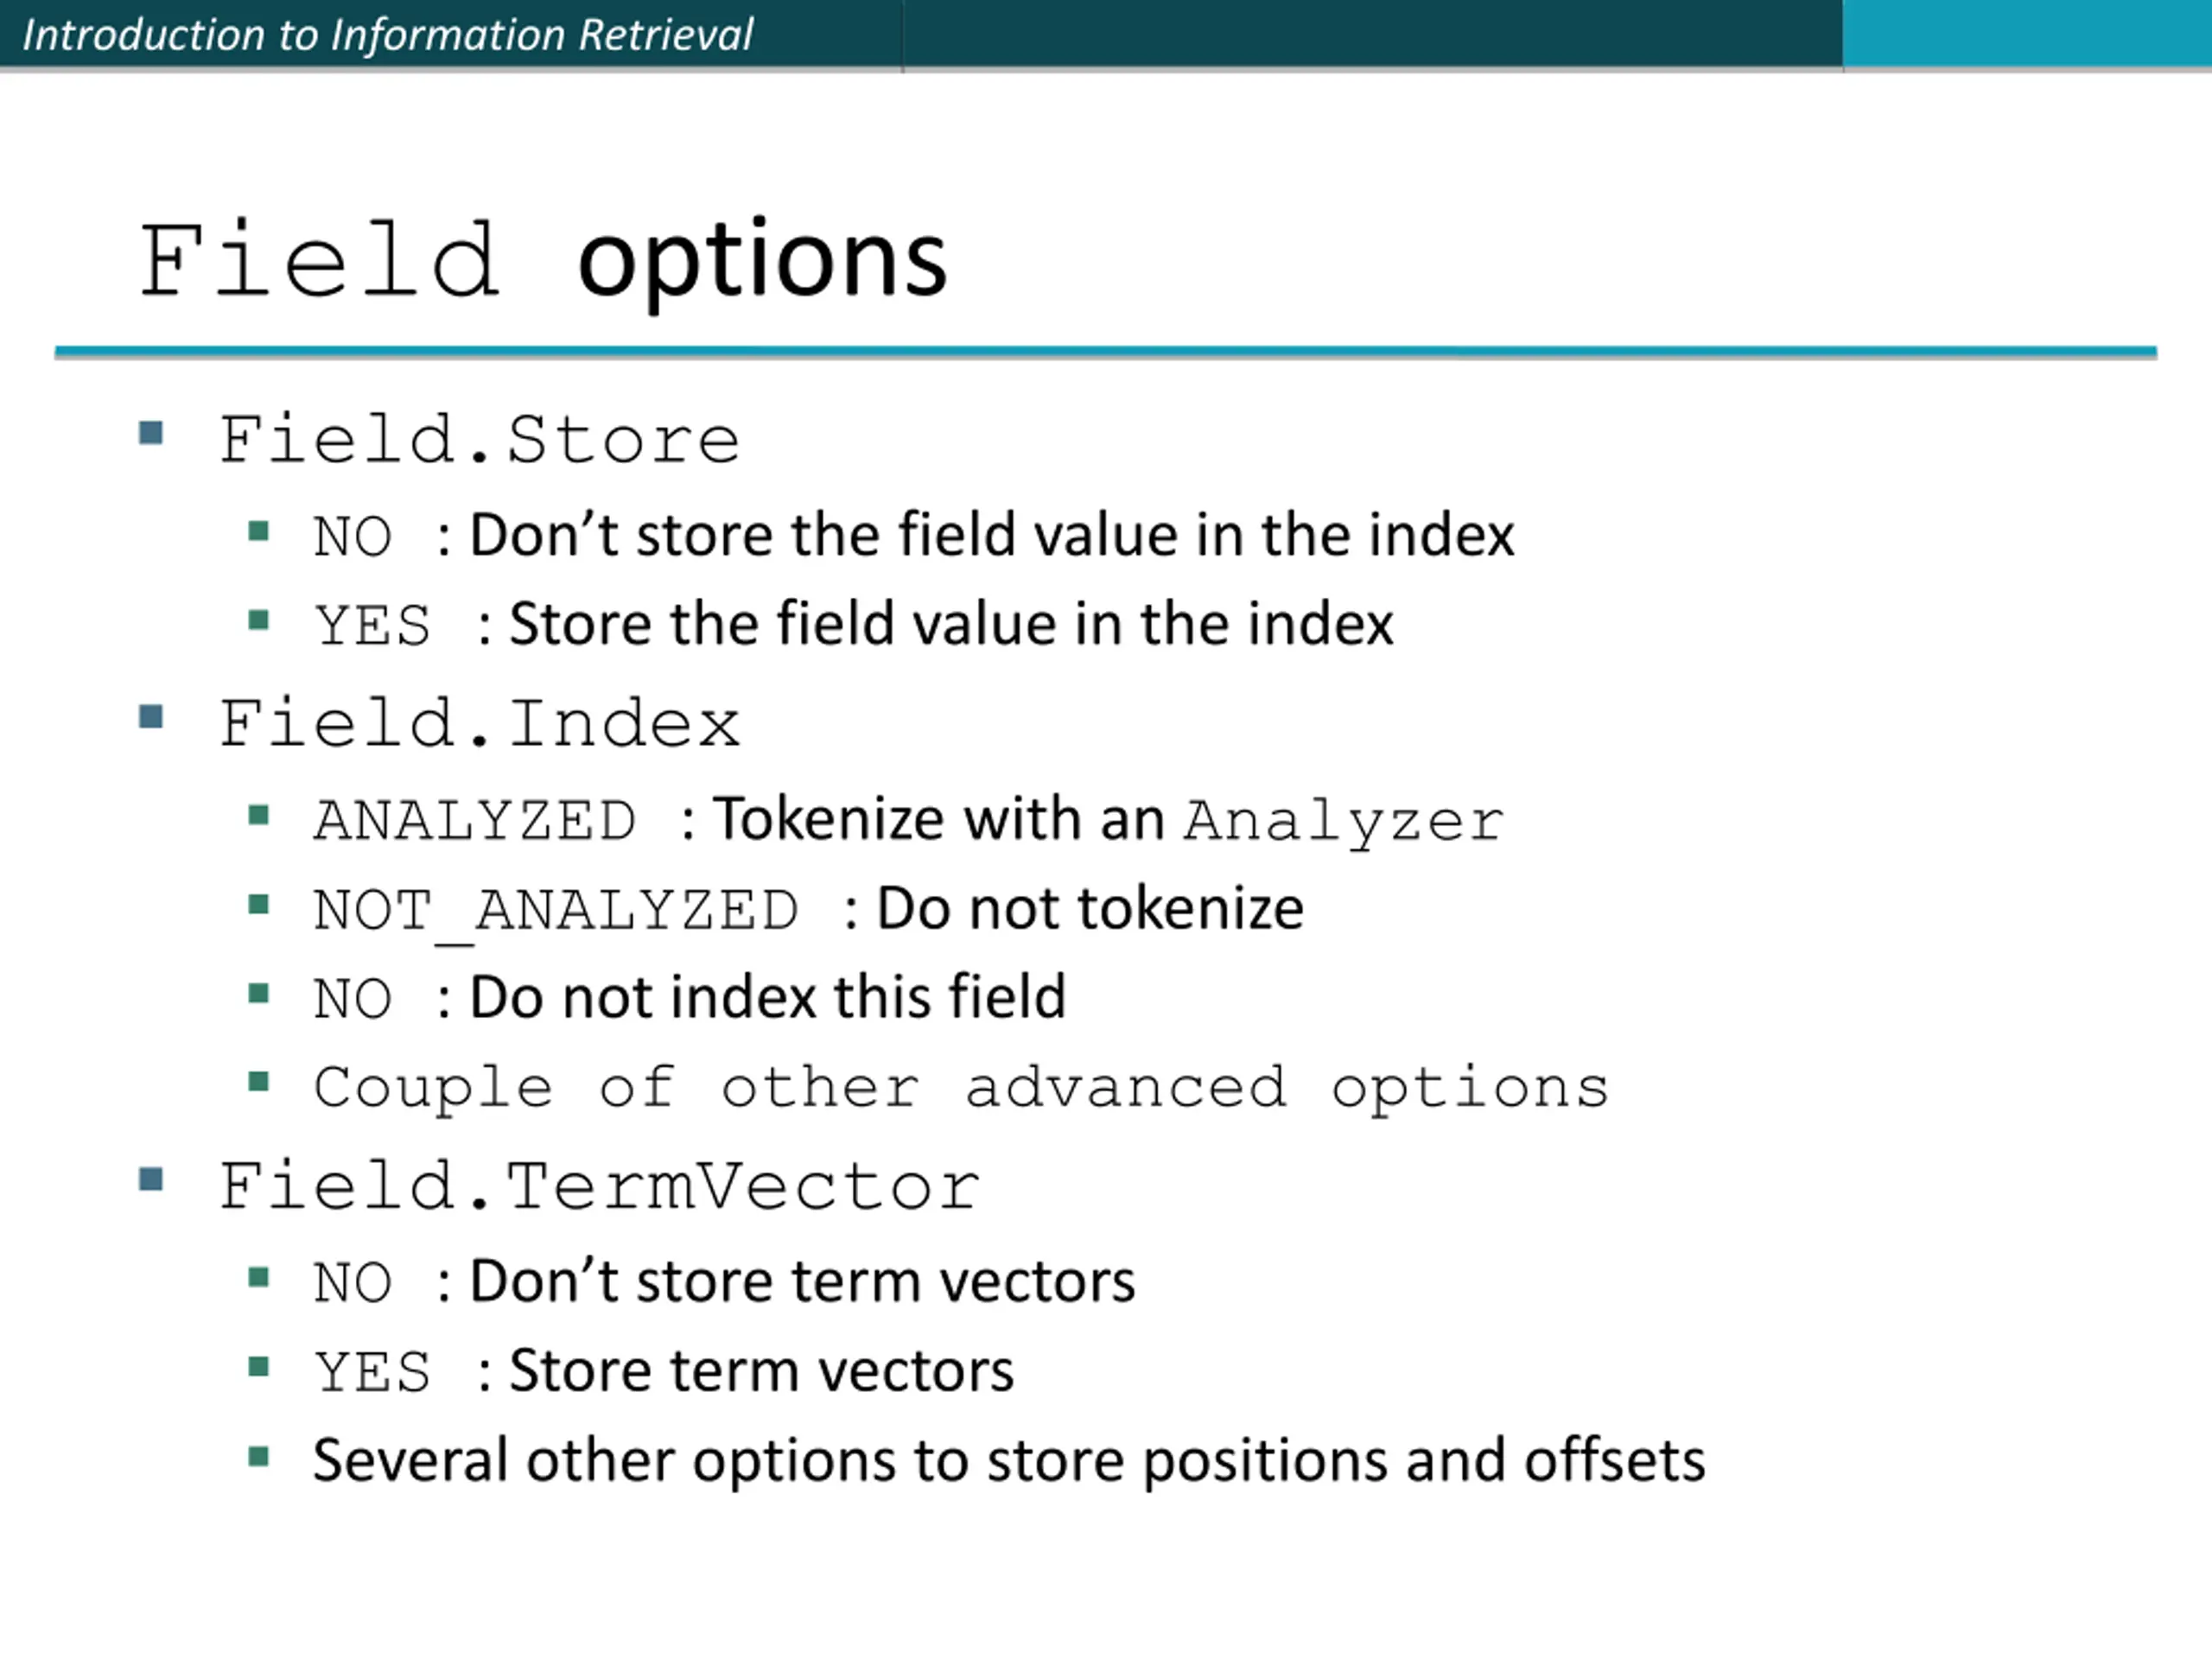2212x1659 pixels.
Task: Click green bullet before Couple of other advanced options
Action: click(x=259, y=1082)
